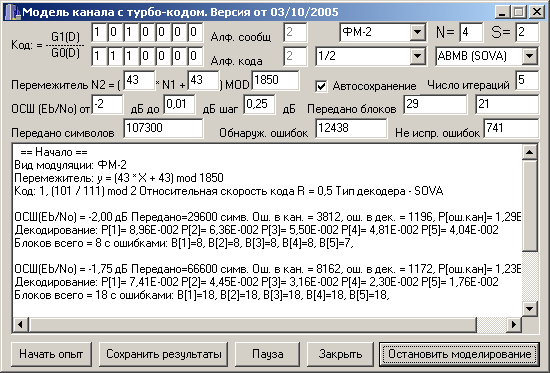
Task: Click the Передано символов field 107300
Action: coord(163,128)
